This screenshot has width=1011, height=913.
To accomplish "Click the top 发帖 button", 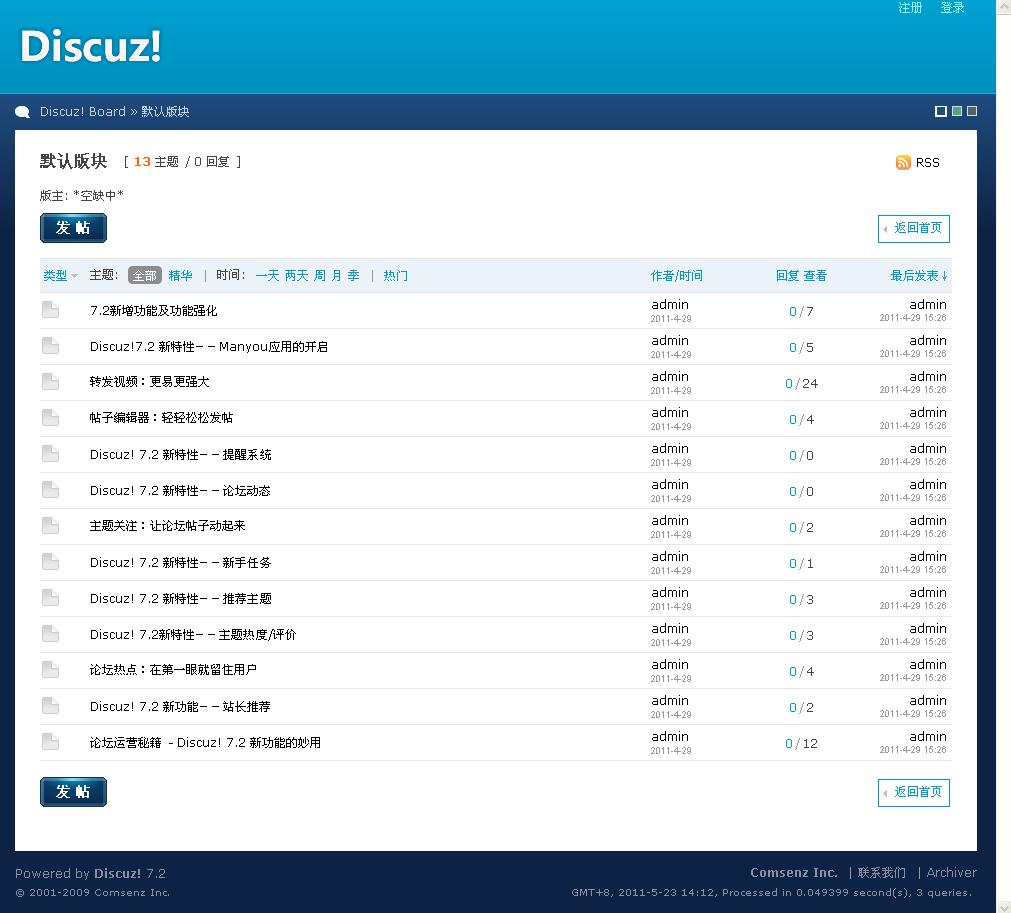I will point(74,228).
